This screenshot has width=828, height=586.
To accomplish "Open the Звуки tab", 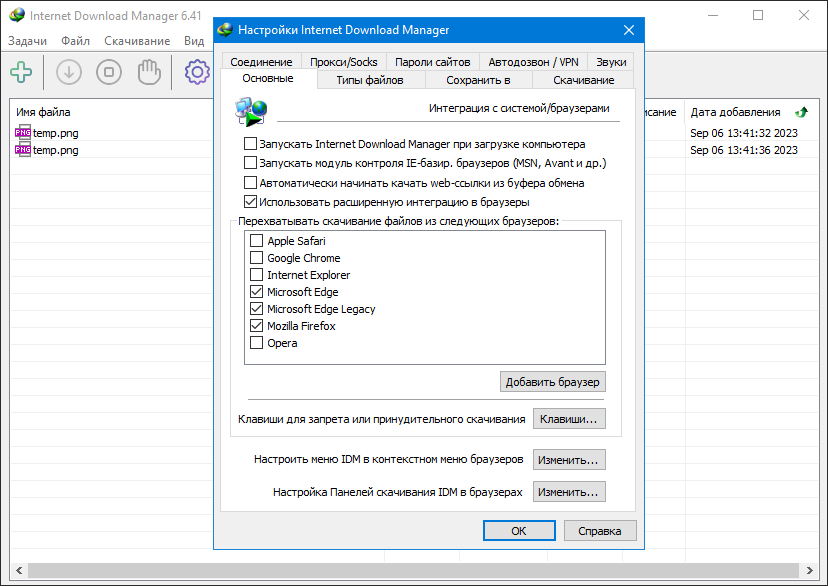I will tap(611, 62).
